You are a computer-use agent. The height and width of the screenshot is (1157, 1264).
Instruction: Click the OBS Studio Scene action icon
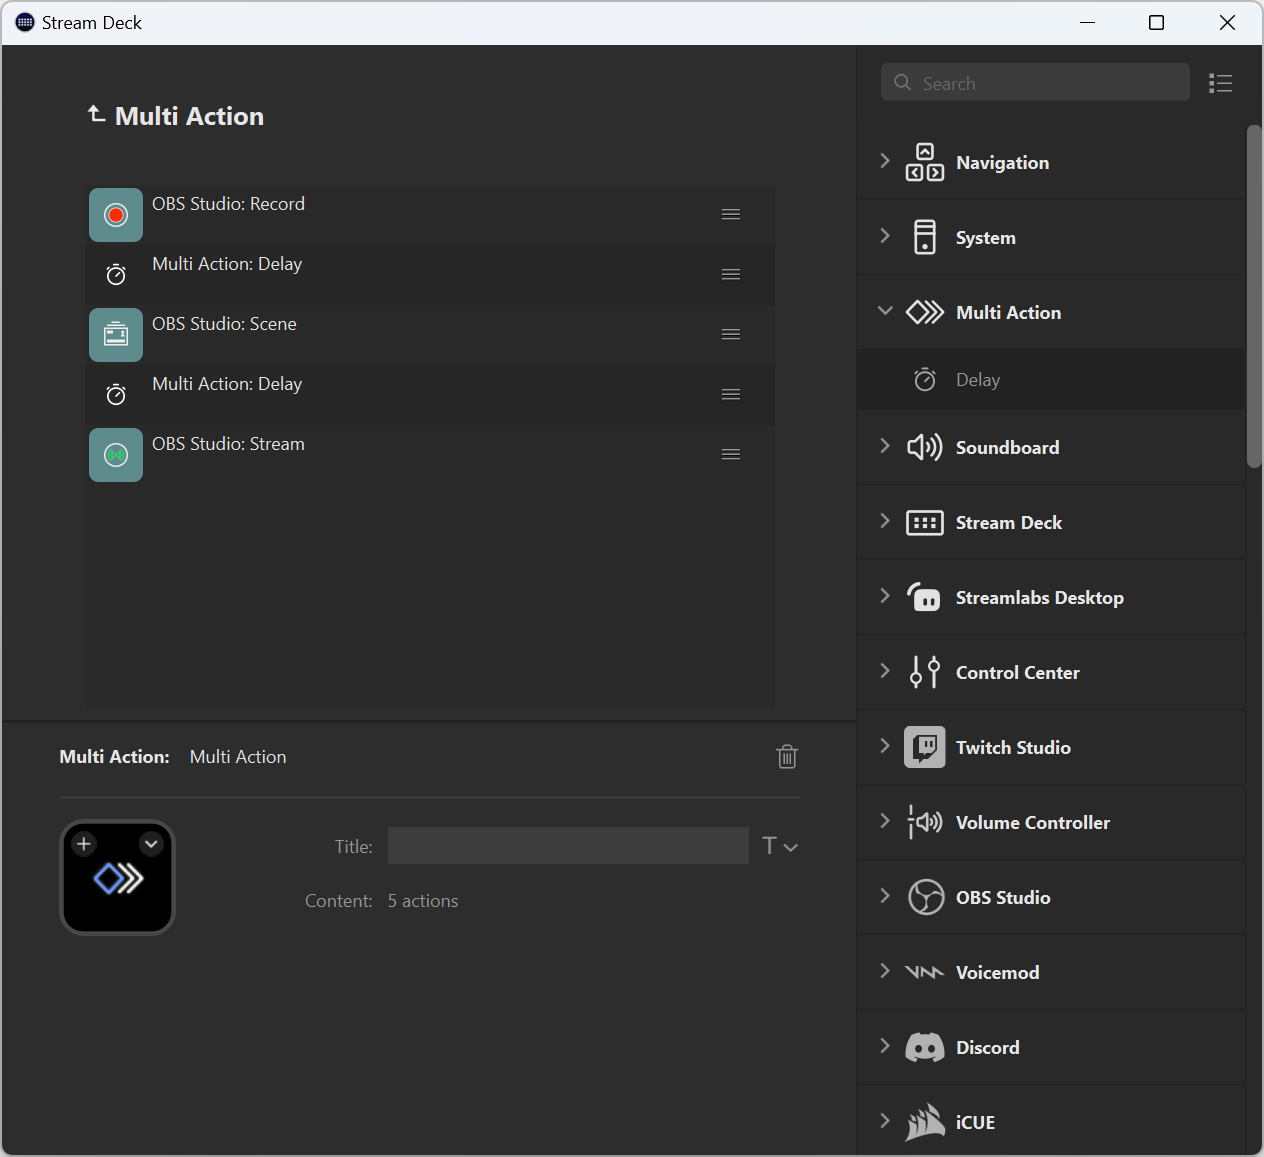116,335
